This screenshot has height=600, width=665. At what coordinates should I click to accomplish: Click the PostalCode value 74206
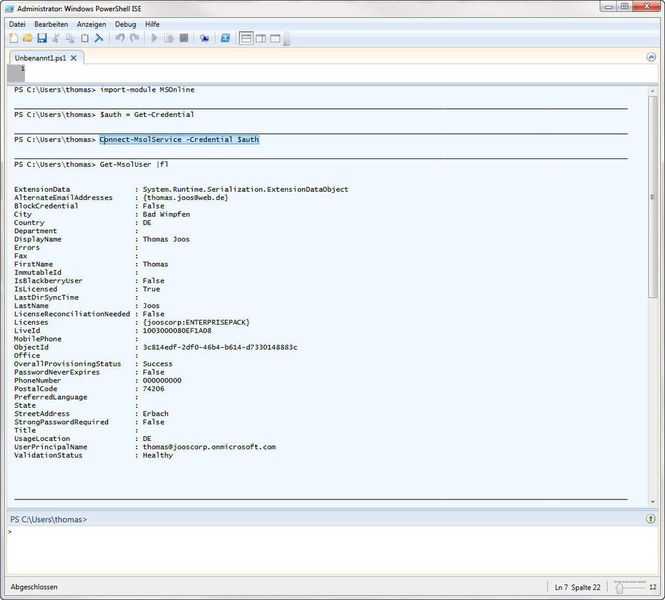[x=154, y=389]
